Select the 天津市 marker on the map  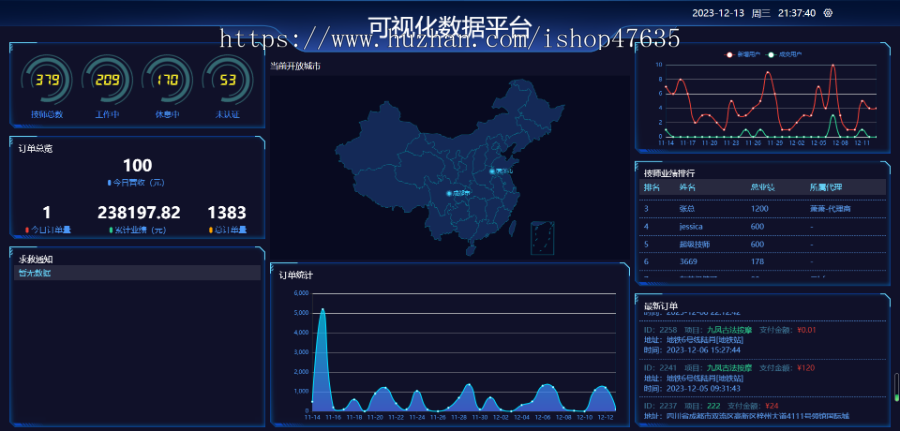492,171
